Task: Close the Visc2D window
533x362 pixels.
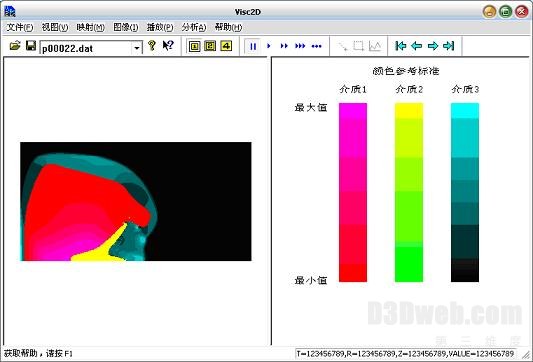Action: click(521, 12)
